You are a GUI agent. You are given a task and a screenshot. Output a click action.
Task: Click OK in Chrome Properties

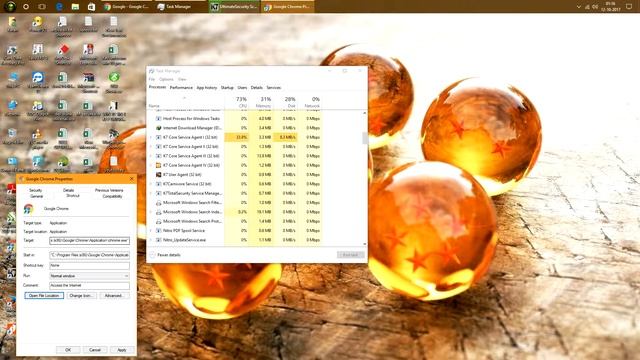68,350
